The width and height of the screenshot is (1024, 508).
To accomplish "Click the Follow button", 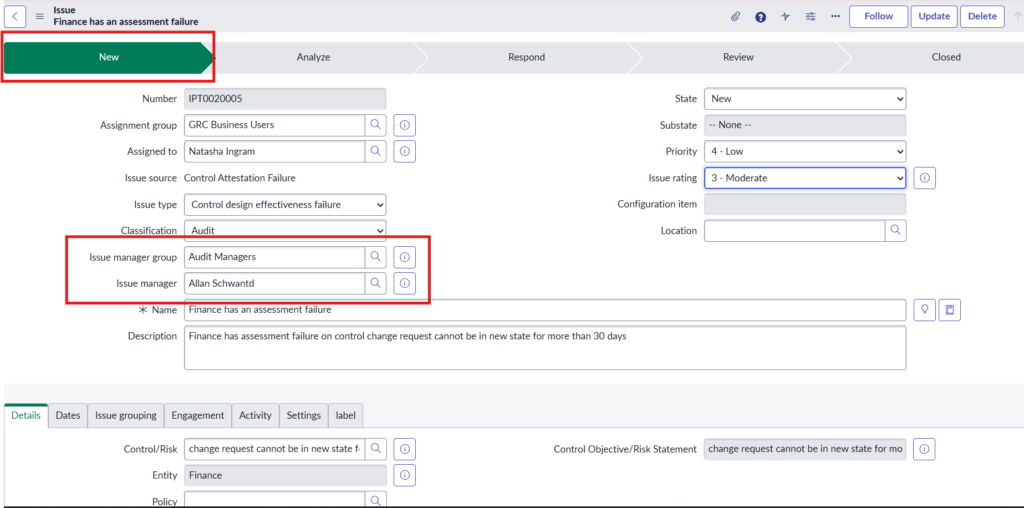I will [878, 16].
